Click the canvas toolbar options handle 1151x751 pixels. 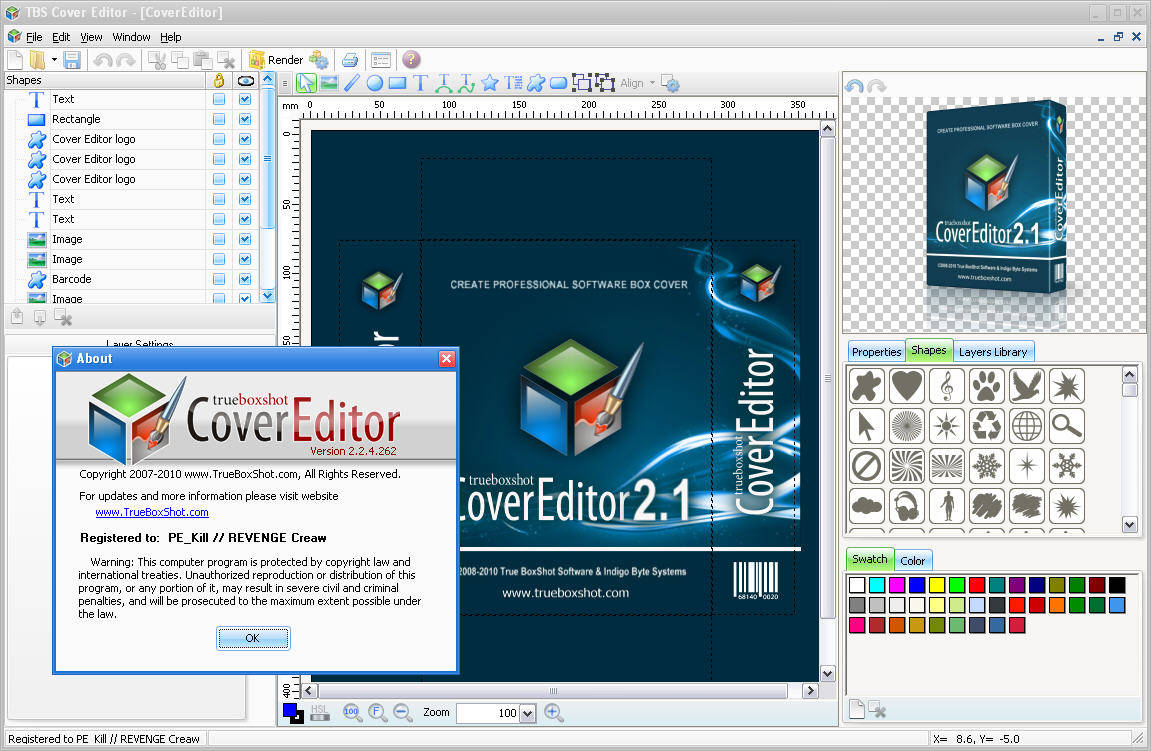285,83
